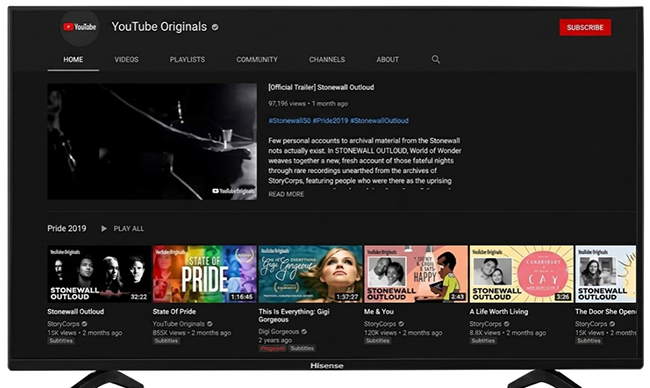Image resolution: width=650 pixels, height=388 pixels.
Task: Click '120K views • 2 months ago' text
Action: pyautogui.click(x=403, y=333)
